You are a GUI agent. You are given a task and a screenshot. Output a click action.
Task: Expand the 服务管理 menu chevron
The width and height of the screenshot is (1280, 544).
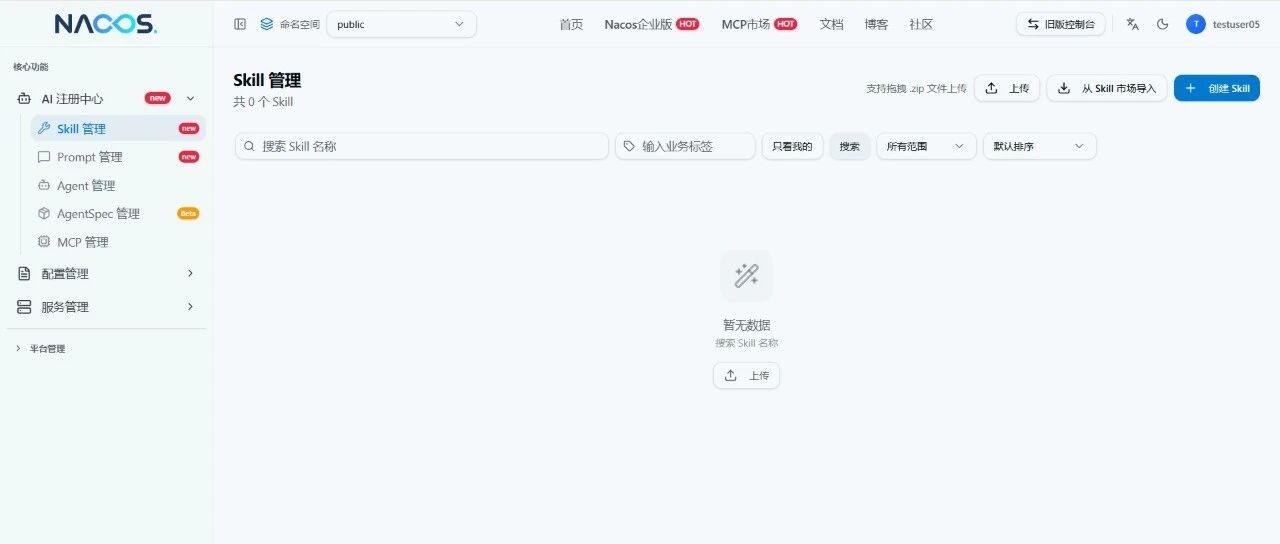(191, 307)
